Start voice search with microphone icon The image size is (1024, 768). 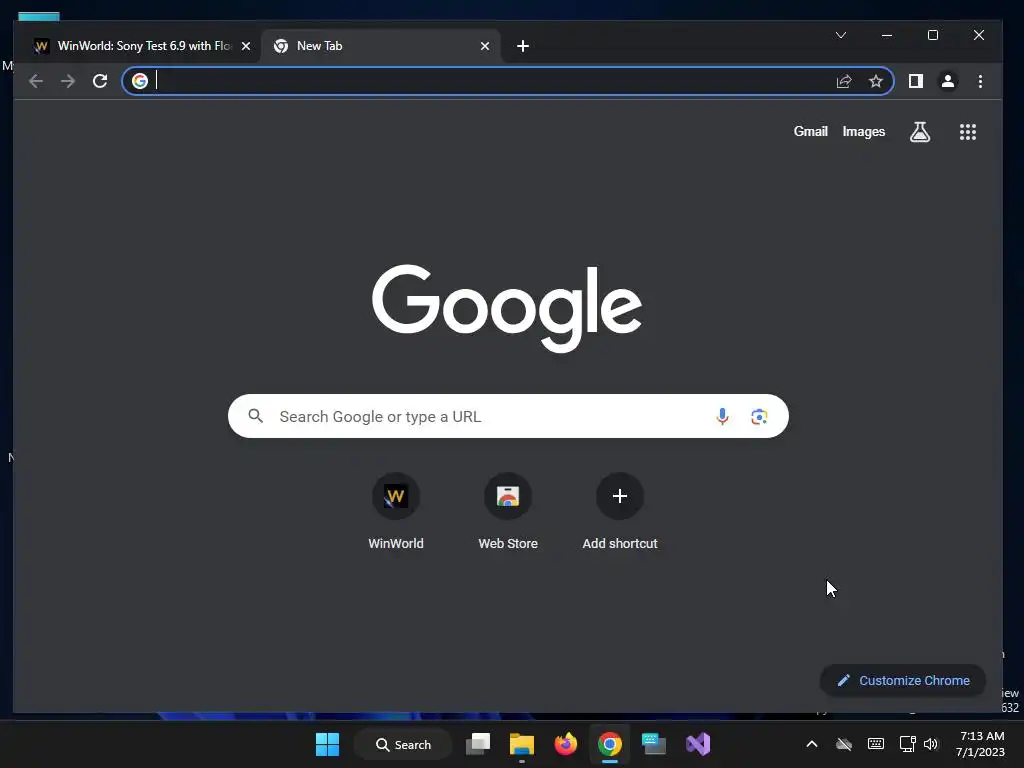point(722,417)
